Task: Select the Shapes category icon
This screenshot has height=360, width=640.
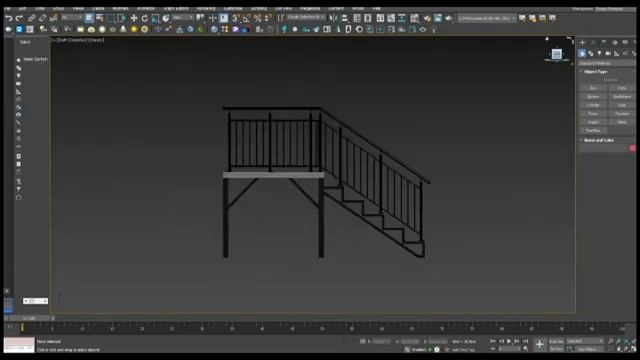Action: [591, 53]
